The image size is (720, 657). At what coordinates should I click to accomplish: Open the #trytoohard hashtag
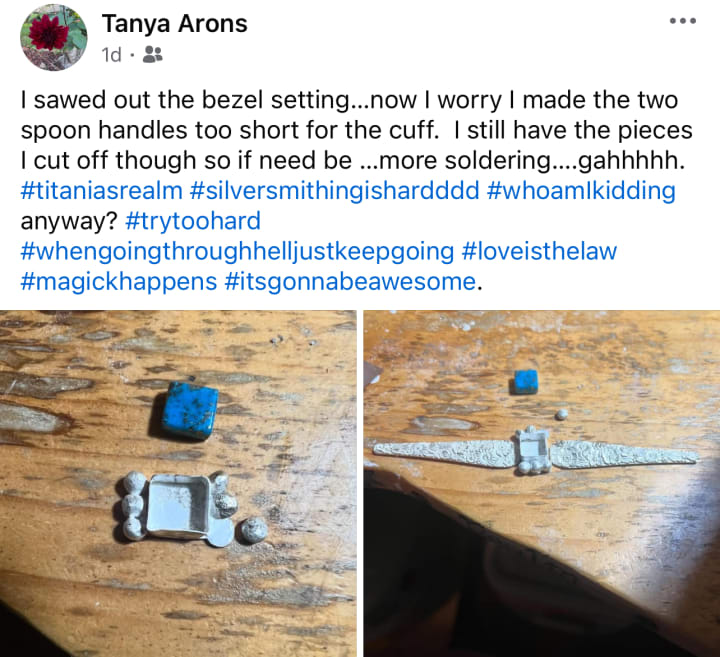tap(193, 221)
